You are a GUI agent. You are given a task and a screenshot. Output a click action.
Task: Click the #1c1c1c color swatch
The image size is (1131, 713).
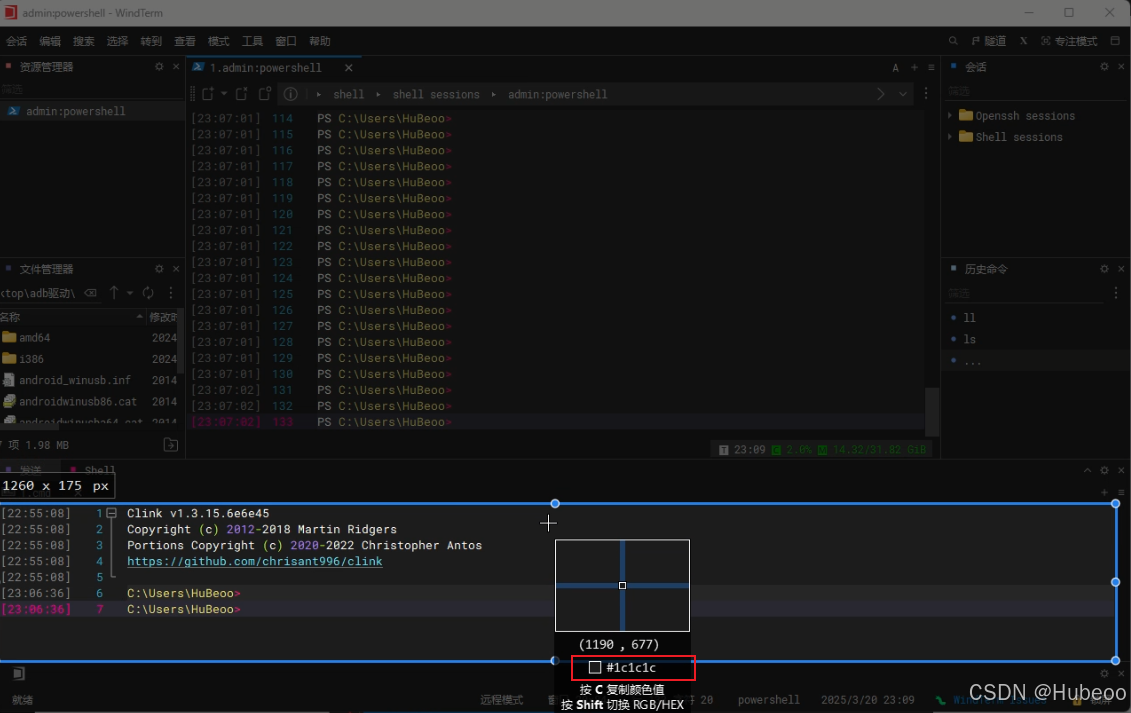pos(595,668)
